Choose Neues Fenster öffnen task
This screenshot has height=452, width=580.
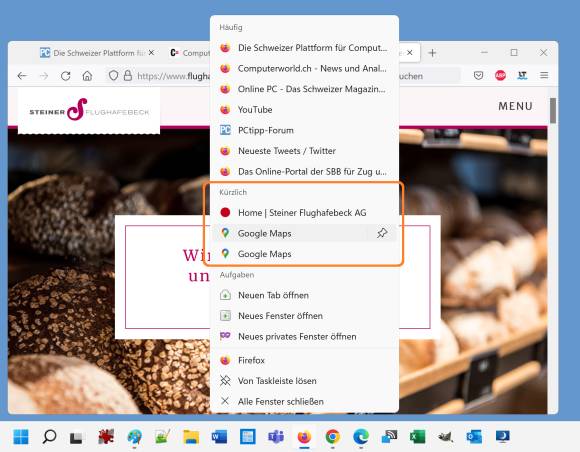[x=304, y=316]
